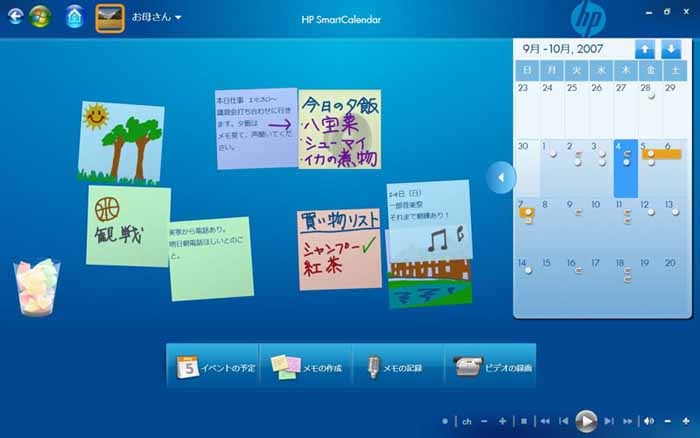The height and width of the screenshot is (438, 700).
Task: Start playback with the round play button
Action: (586, 421)
